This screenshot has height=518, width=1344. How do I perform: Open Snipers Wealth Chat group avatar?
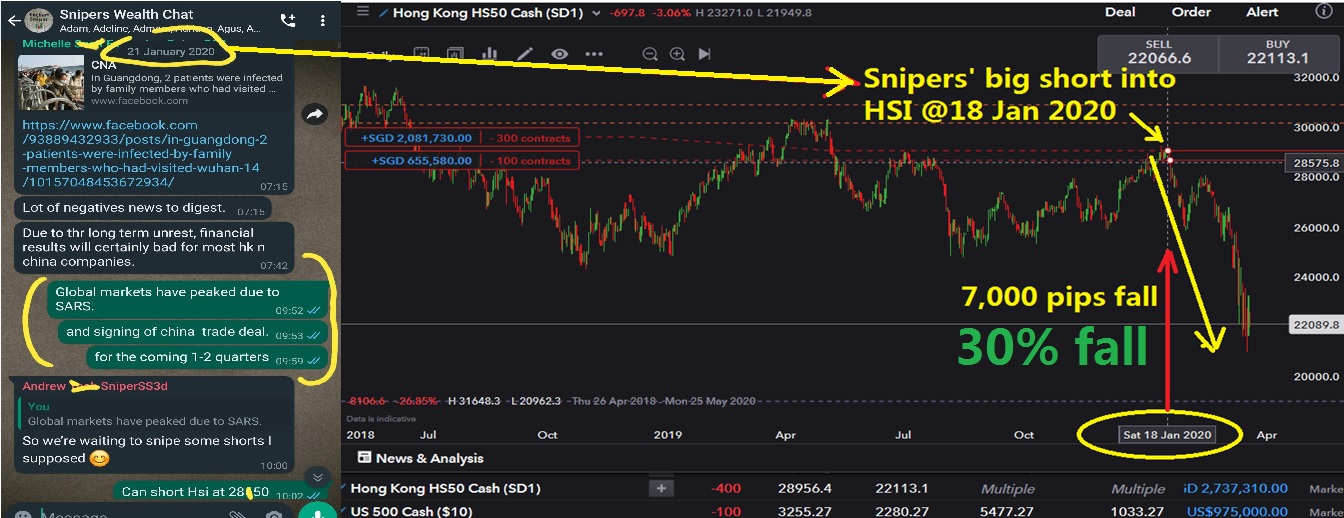point(39,20)
